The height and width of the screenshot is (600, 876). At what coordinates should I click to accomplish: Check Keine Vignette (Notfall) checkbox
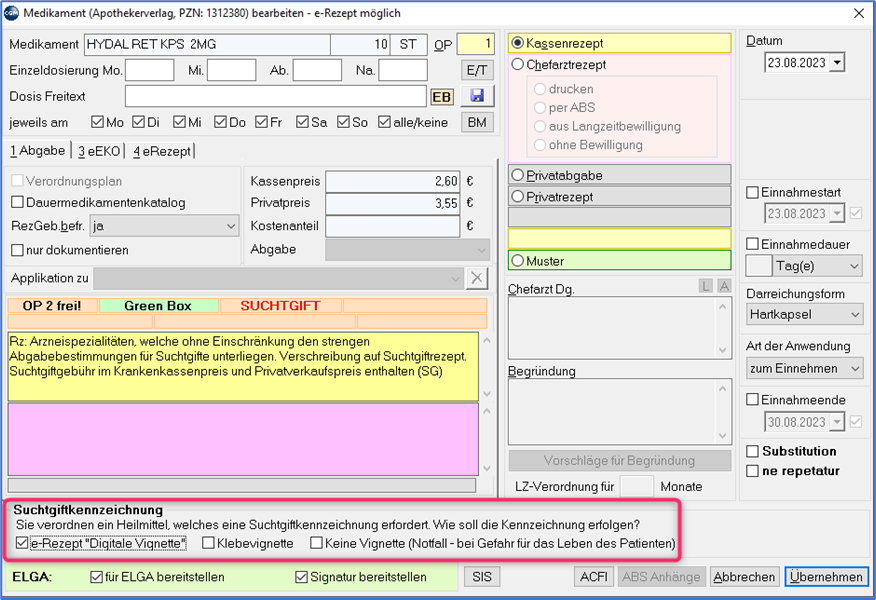pyautogui.click(x=316, y=542)
